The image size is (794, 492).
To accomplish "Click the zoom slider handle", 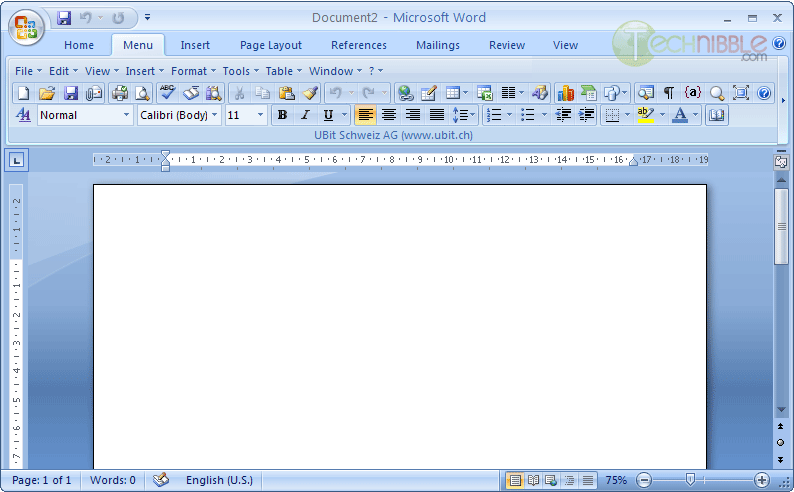I will click(x=690, y=479).
